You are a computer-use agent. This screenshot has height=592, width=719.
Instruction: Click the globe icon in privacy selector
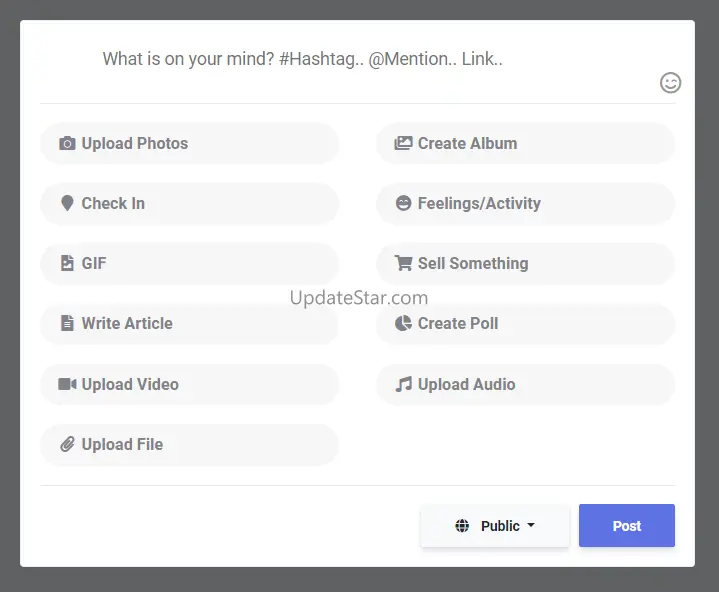[462, 526]
